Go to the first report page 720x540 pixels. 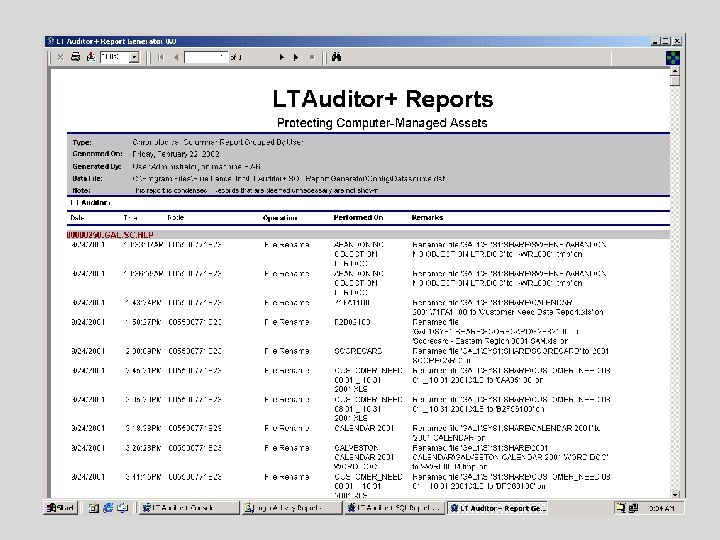click(161, 57)
